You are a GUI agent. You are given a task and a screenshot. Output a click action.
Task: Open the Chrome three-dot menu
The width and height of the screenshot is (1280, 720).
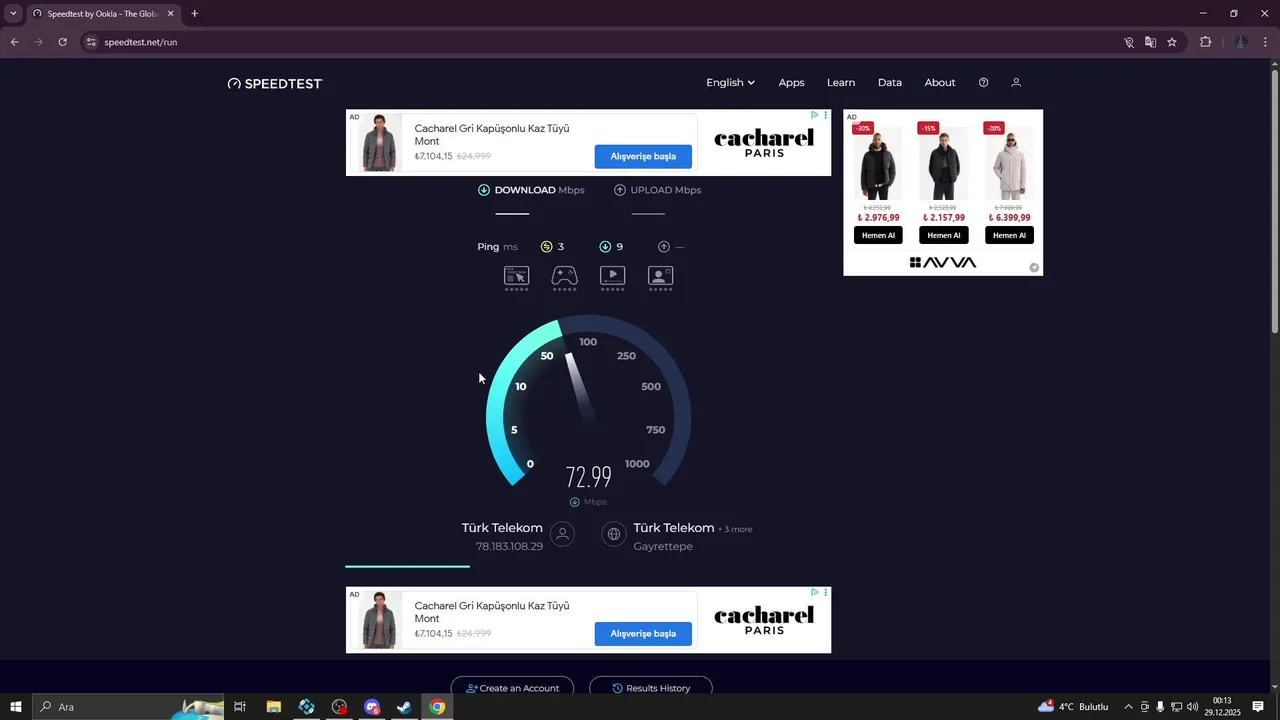click(x=1266, y=42)
